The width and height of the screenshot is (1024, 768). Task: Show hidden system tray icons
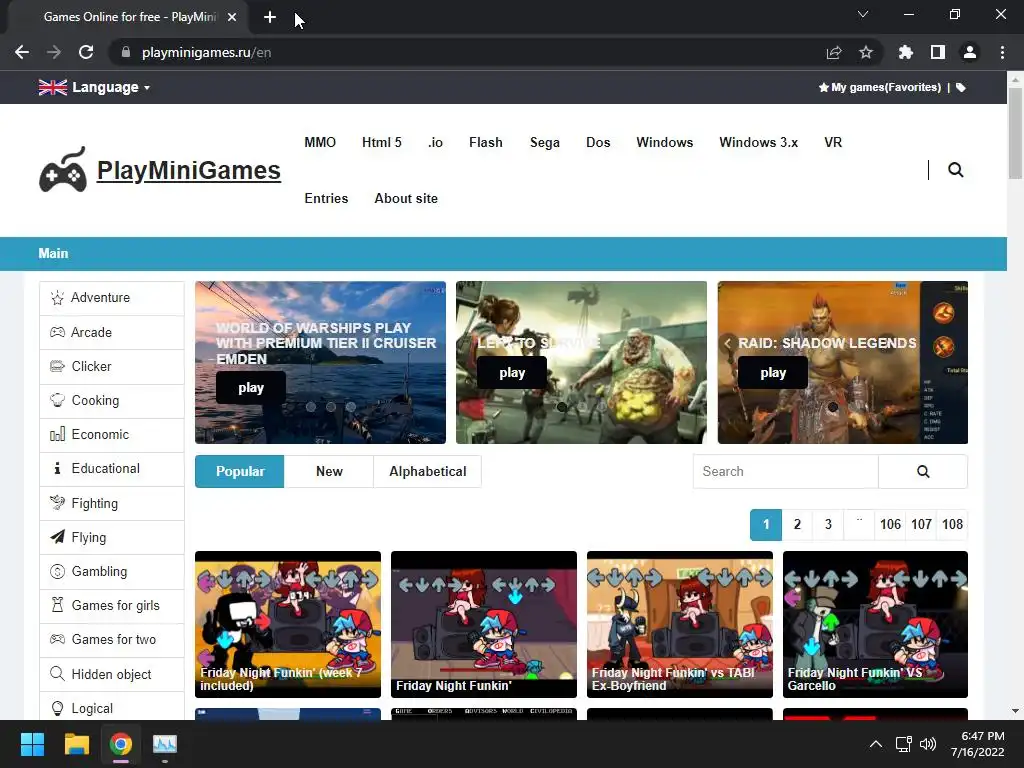876,744
